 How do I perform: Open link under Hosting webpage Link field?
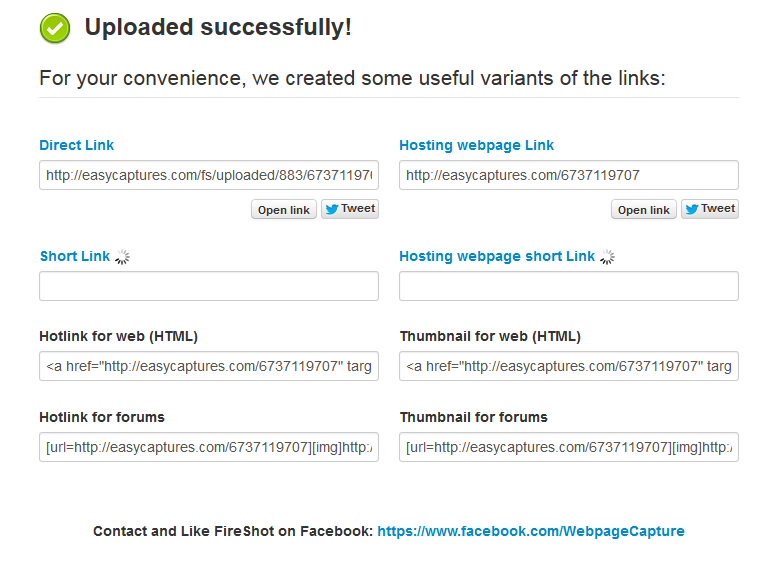tap(644, 210)
